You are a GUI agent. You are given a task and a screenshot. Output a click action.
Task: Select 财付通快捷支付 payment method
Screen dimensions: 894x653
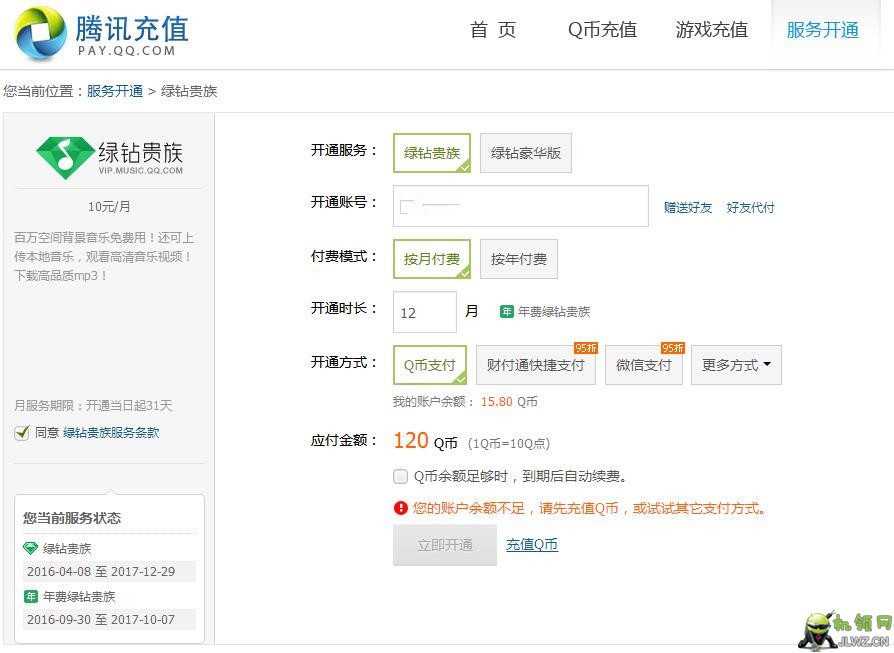(x=536, y=365)
